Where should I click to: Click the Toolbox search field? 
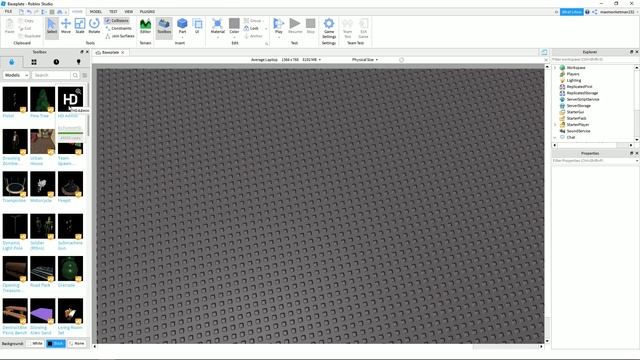[51, 75]
